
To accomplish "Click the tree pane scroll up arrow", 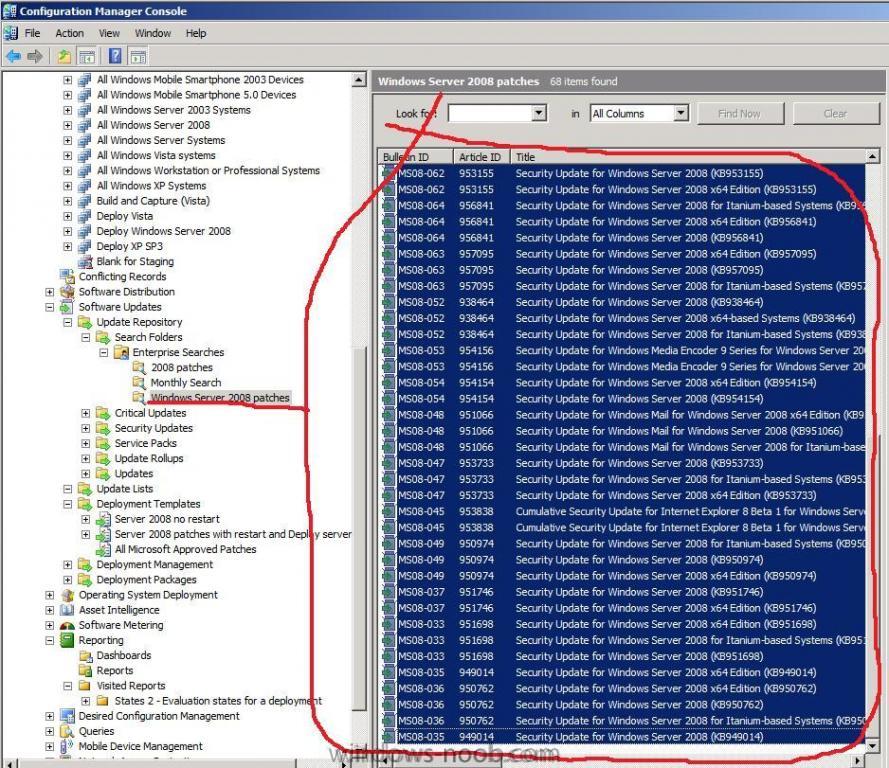I will point(359,80).
